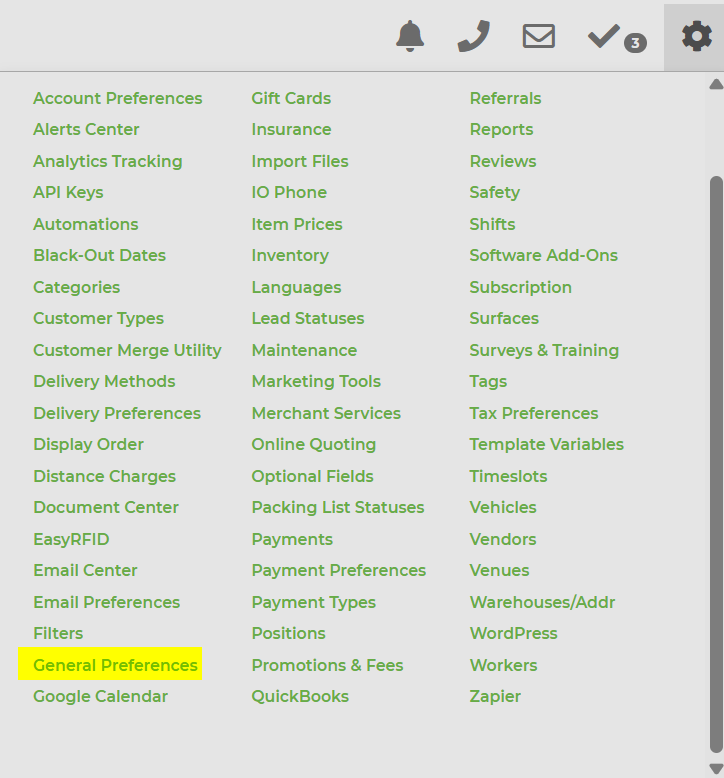Image resolution: width=724 pixels, height=778 pixels.
Task: Open the Google Calendar settings
Action: [x=100, y=696]
